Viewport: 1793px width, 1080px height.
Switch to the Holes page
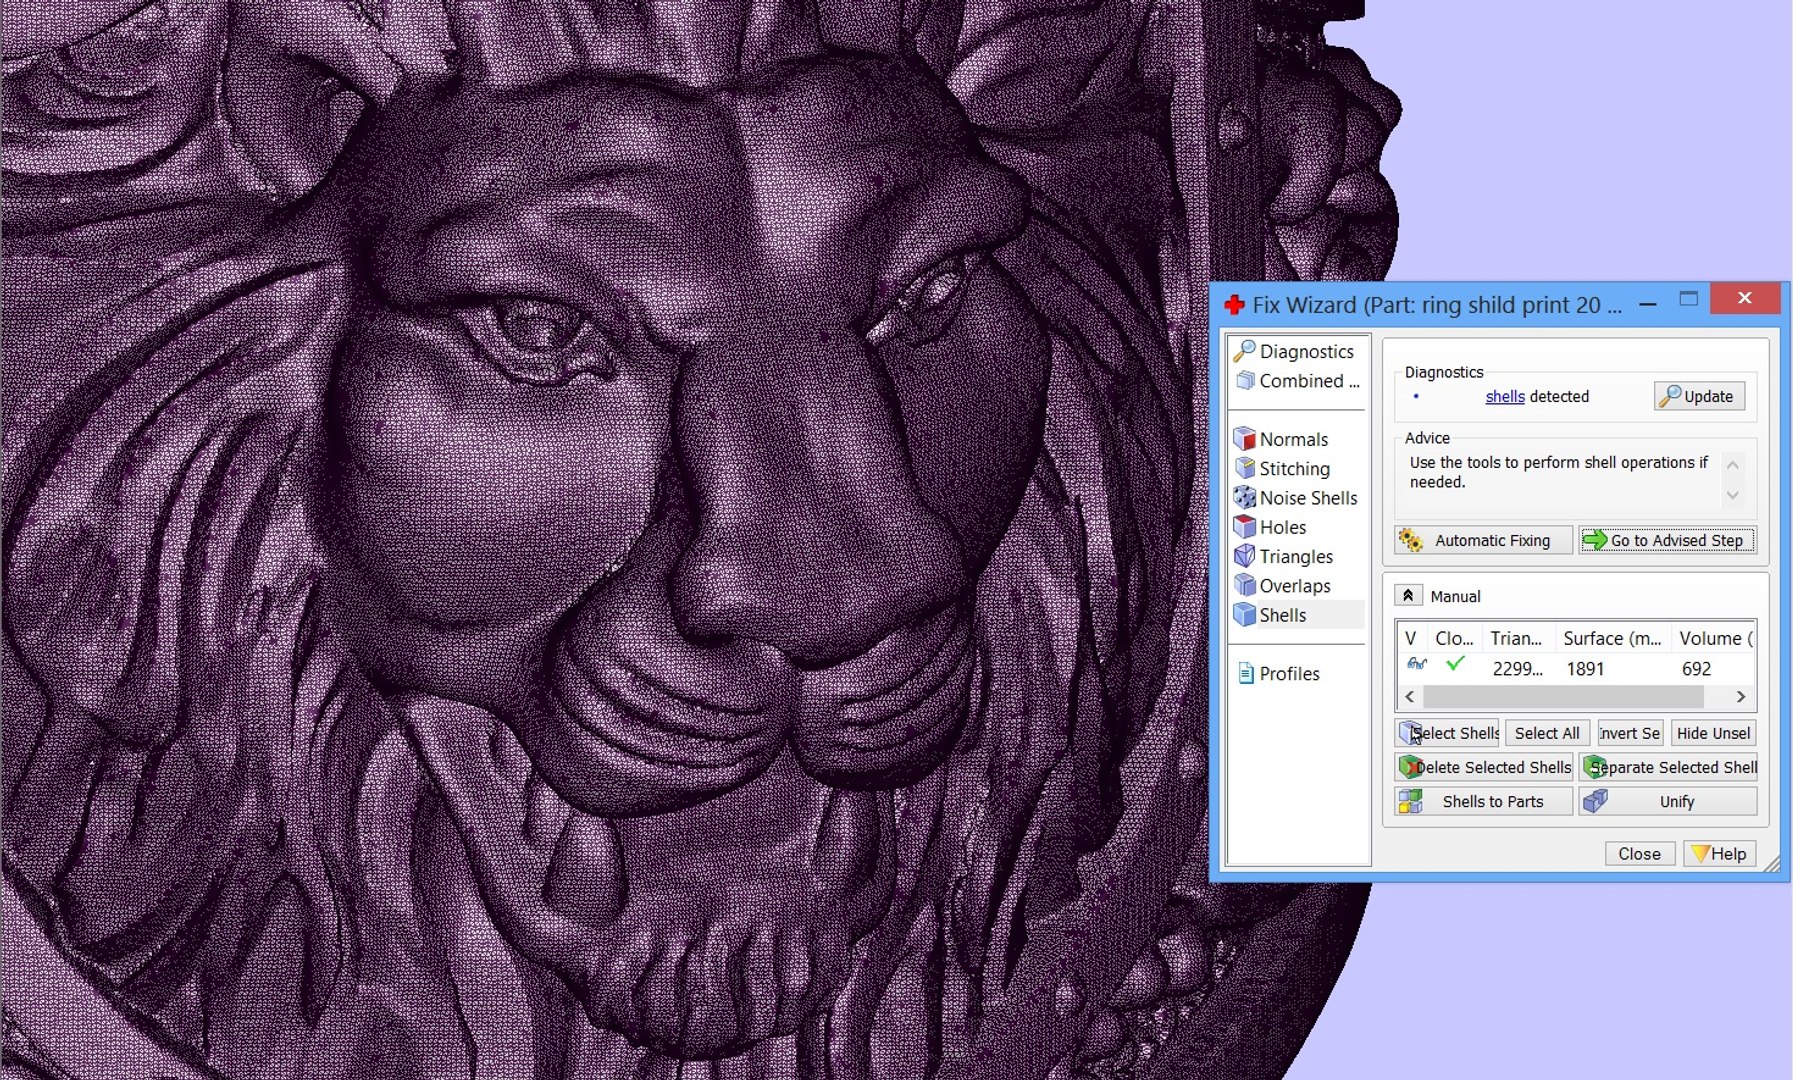point(1271,527)
